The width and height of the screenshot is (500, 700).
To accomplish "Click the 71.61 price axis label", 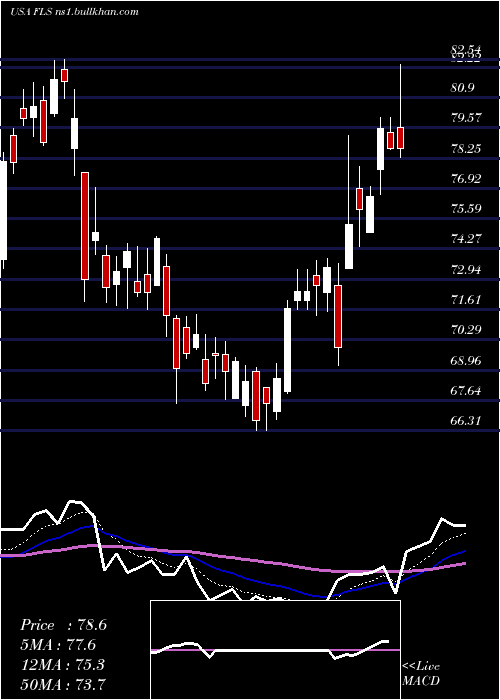I will 466,299.
